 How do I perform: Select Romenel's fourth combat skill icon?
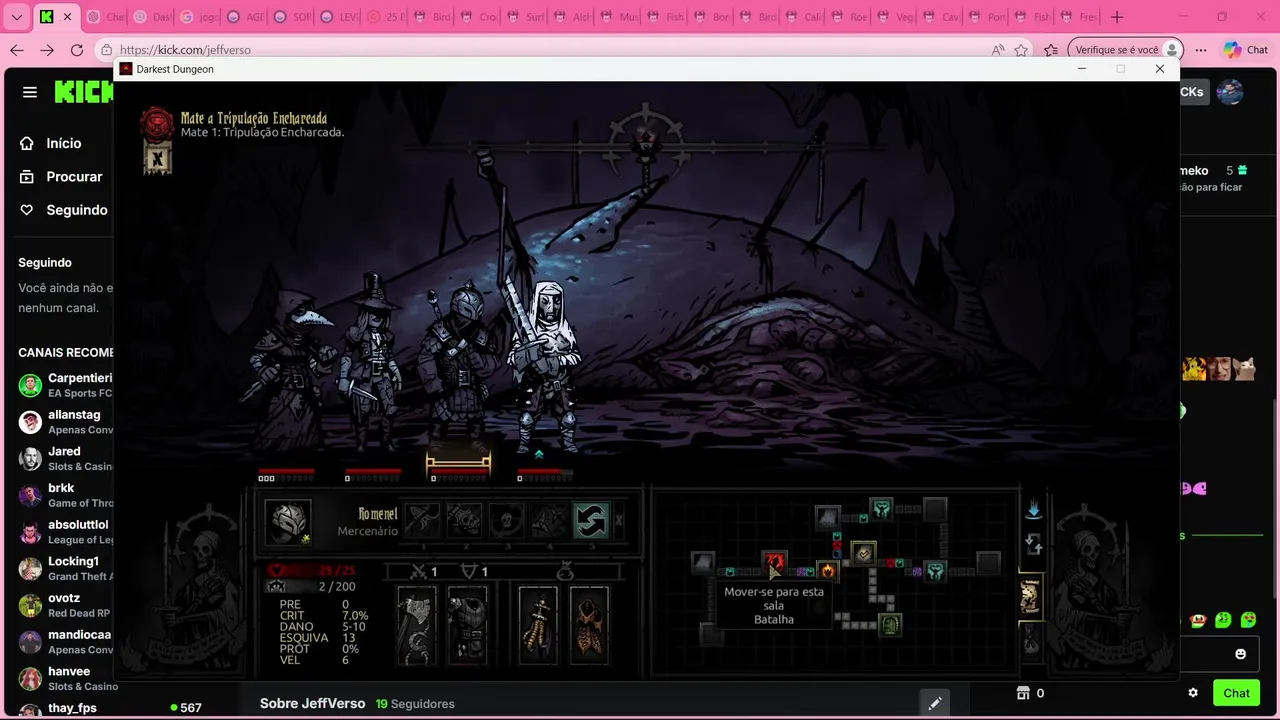pyautogui.click(x=548, y=520)
